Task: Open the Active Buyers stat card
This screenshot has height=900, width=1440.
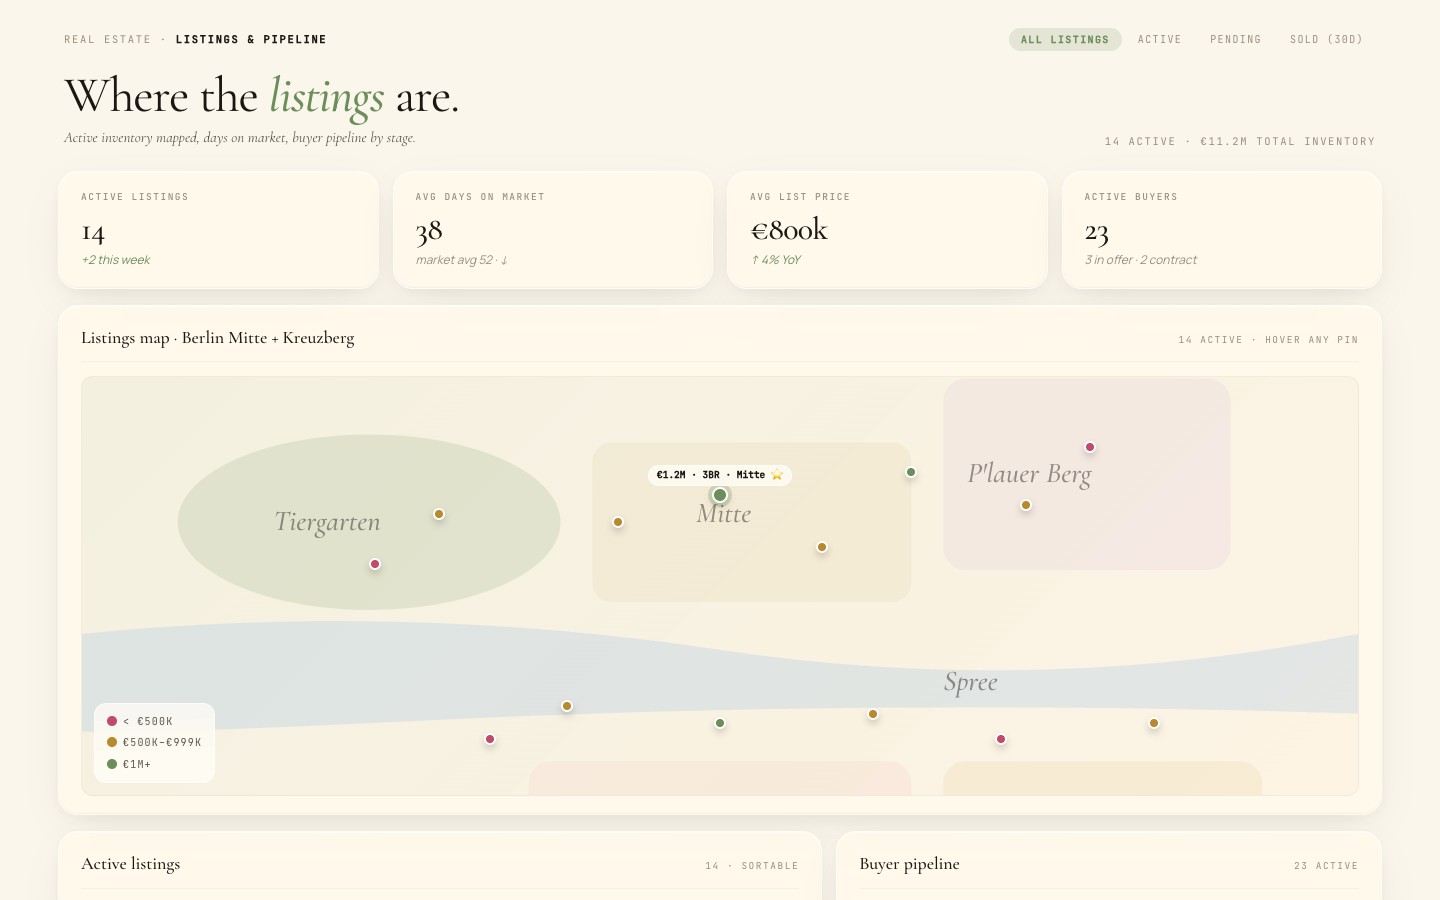Action: [1222, 230]
